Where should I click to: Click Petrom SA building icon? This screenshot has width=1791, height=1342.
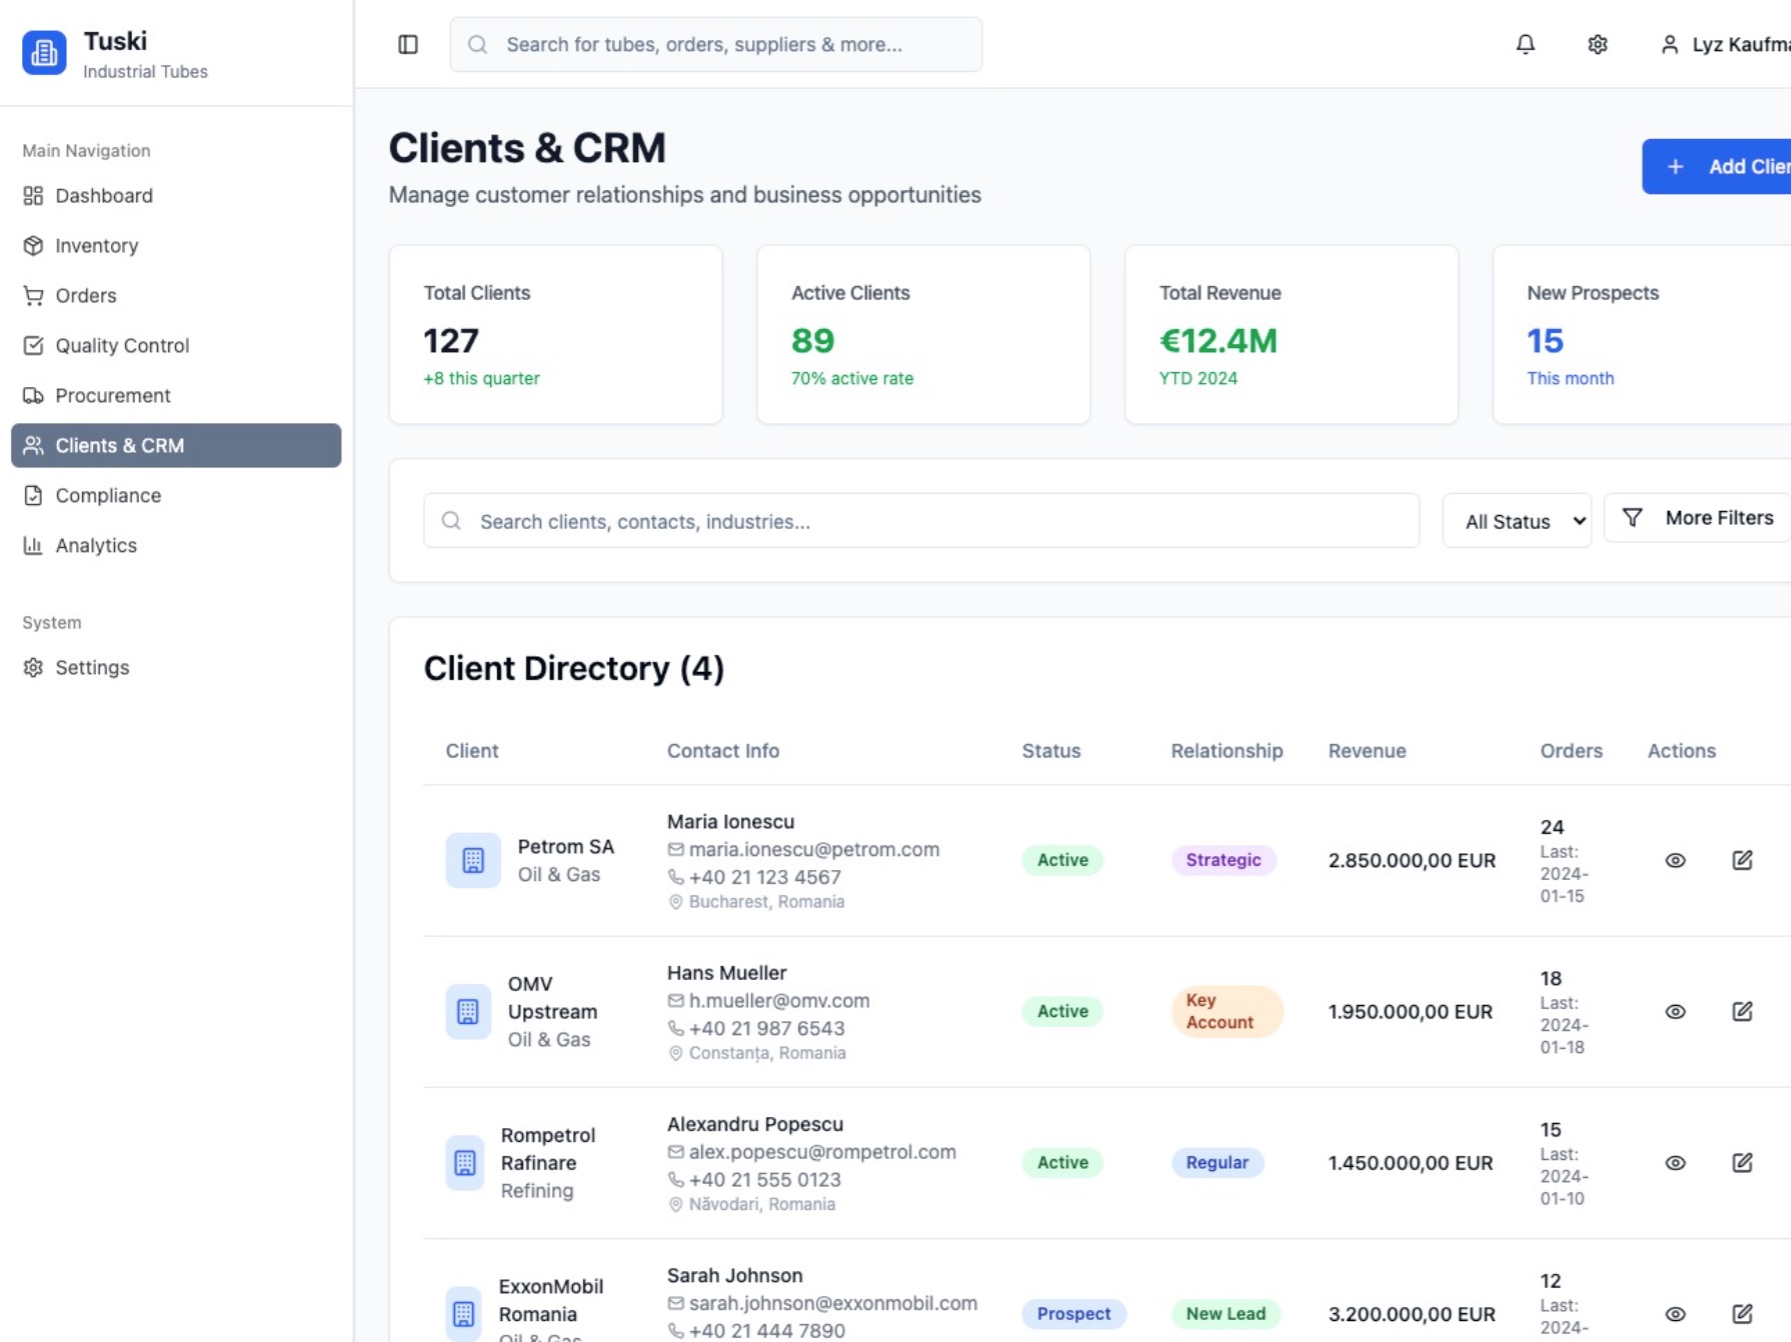(x=473, y=860)
